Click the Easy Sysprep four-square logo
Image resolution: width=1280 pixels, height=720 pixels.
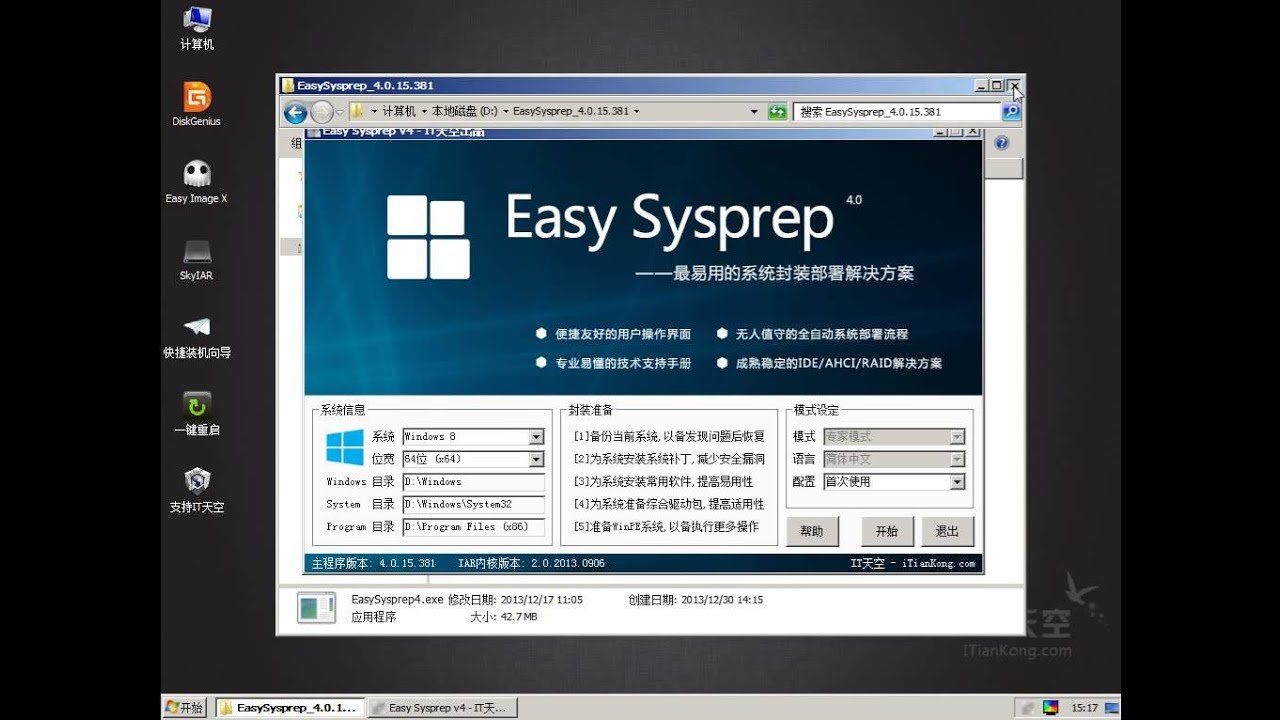click(427, 236)
